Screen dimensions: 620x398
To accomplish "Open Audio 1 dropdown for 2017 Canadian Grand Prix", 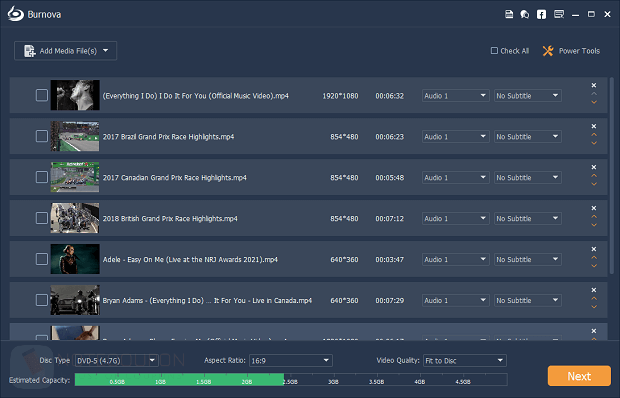I will (456, 177).
